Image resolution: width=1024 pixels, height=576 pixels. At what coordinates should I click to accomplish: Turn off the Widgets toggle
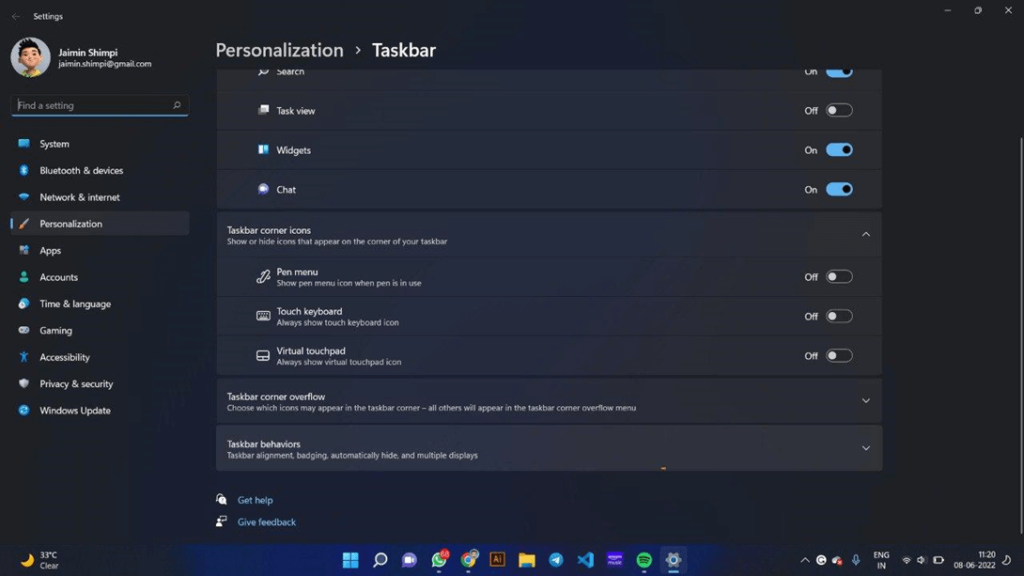[839, 150]
